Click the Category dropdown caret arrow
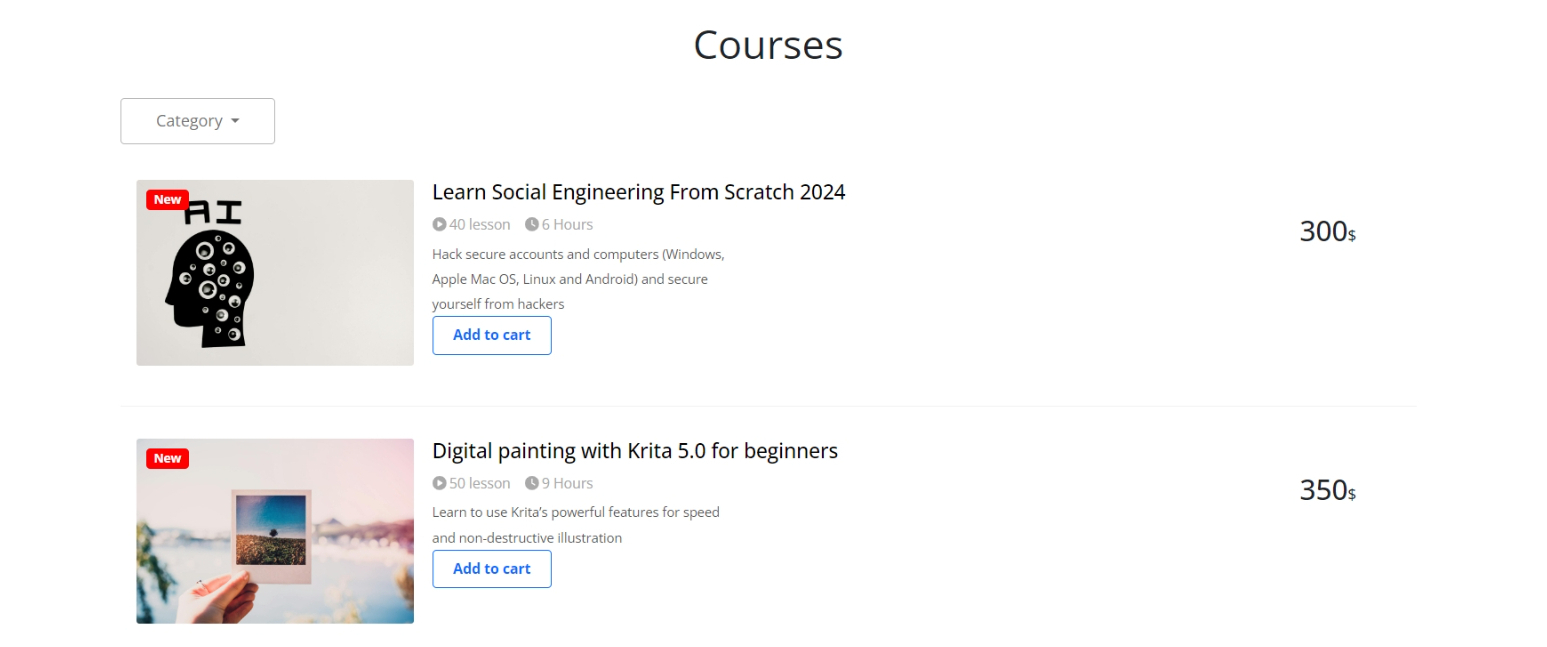 pyautogui.click(x=235, y=121)
